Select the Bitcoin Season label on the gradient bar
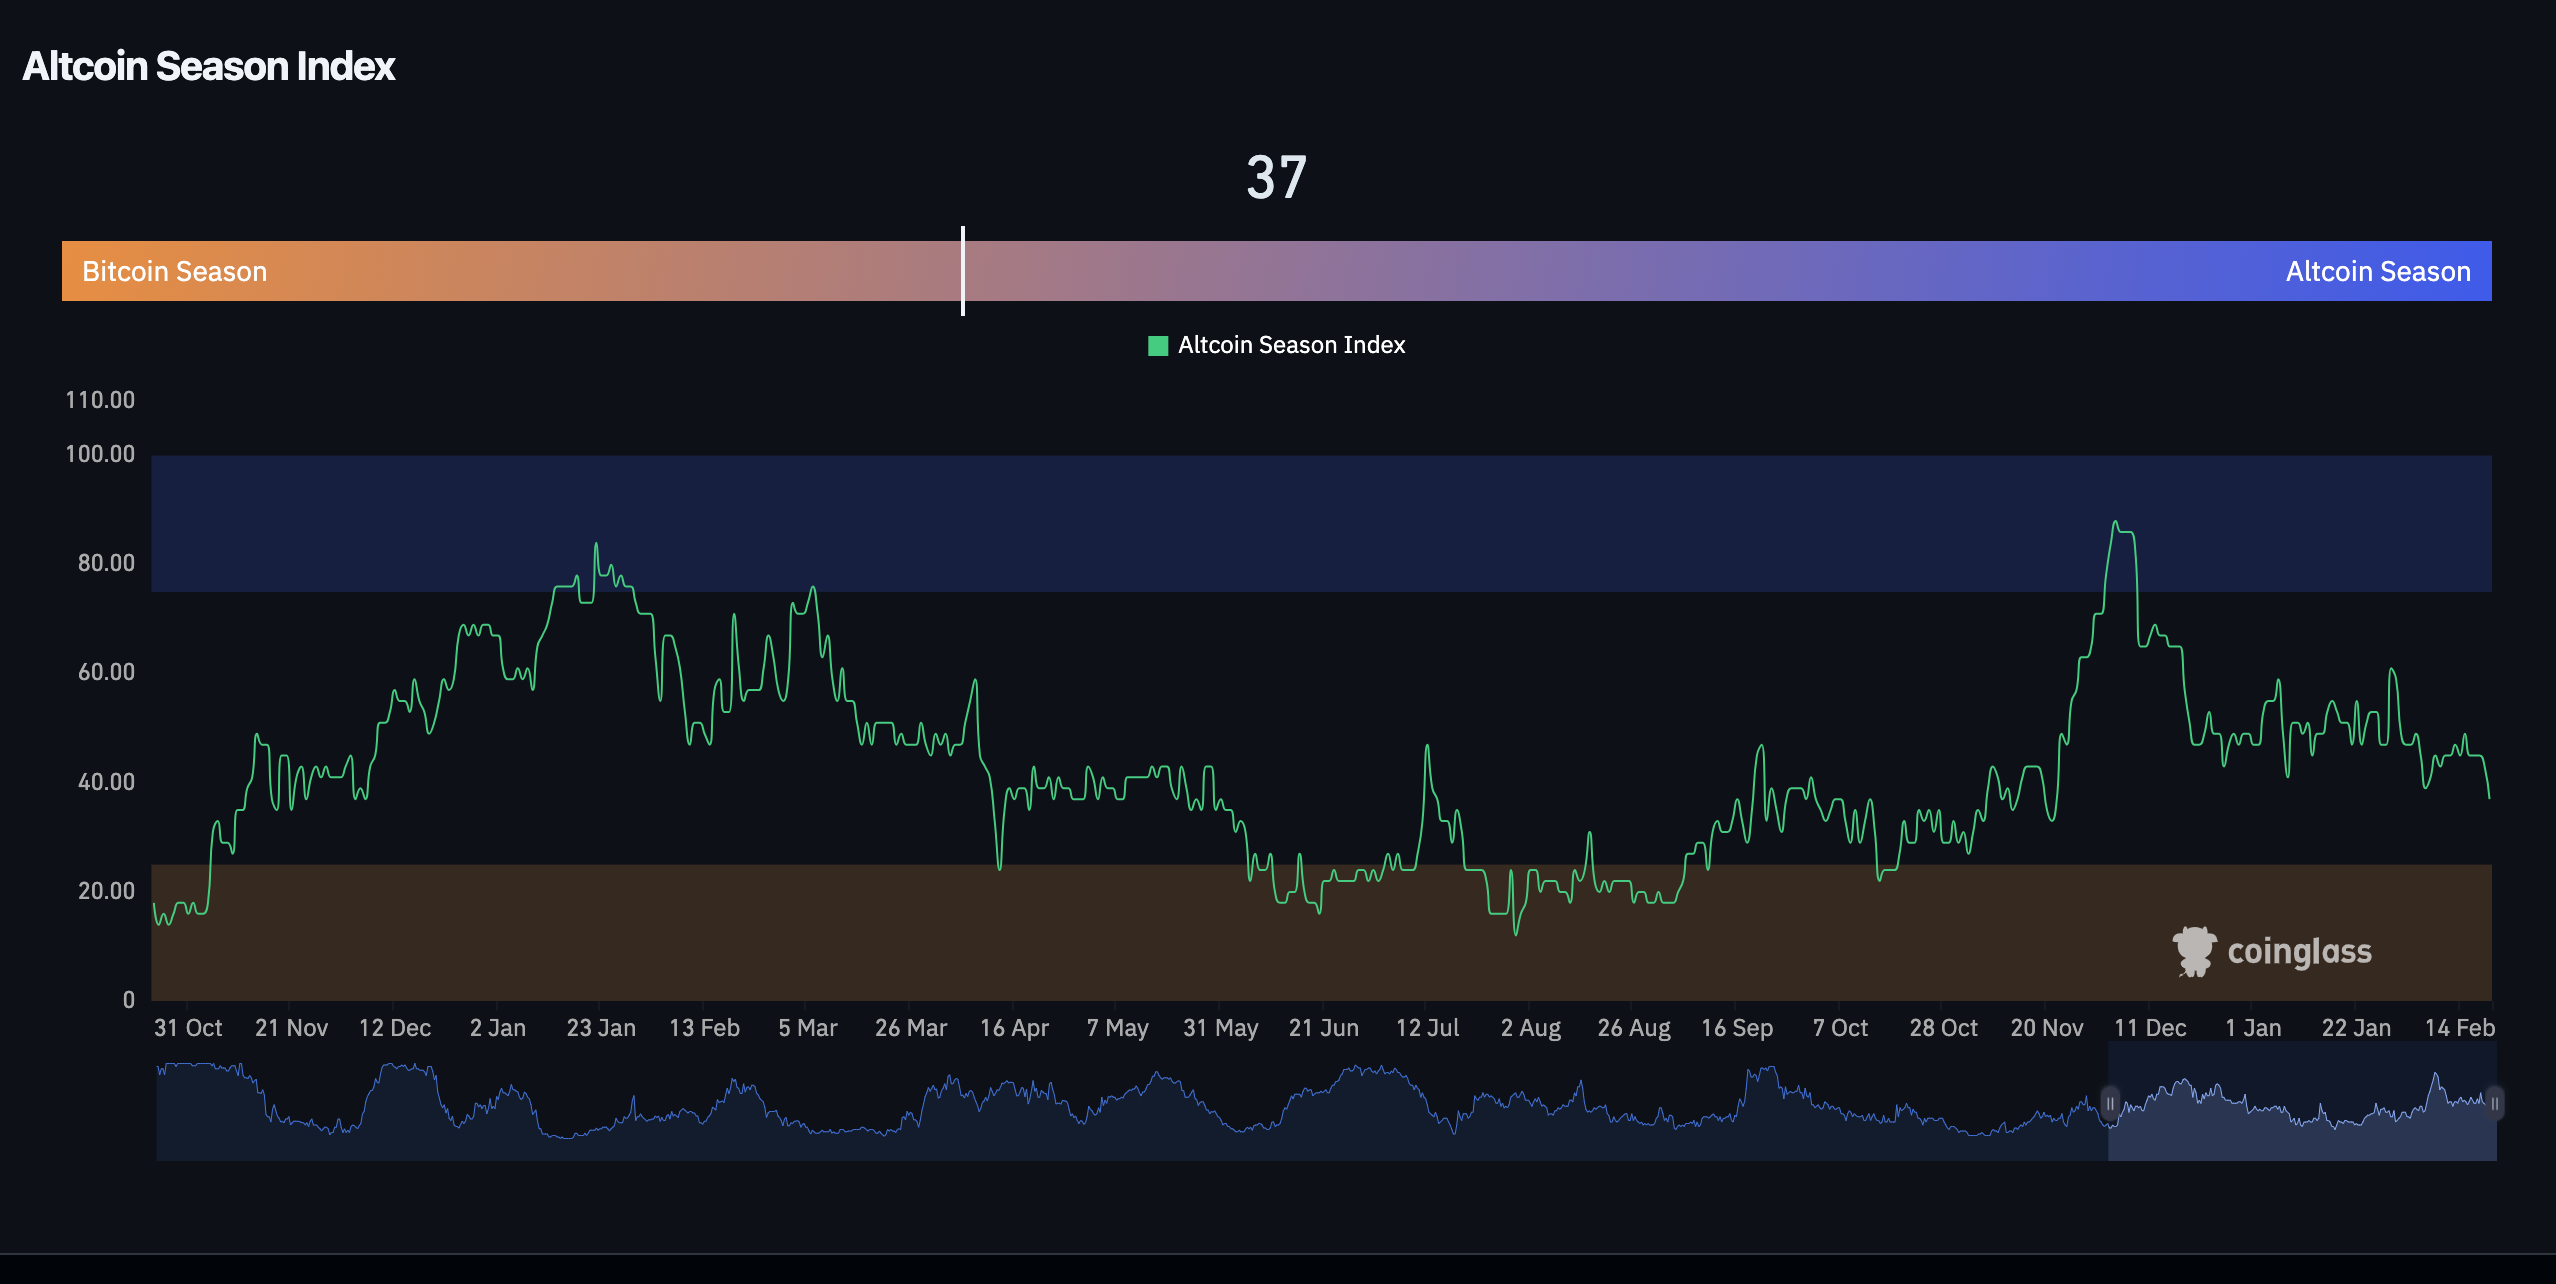This screenshot has width=2556, height=1284. click(x=174, y=270)
